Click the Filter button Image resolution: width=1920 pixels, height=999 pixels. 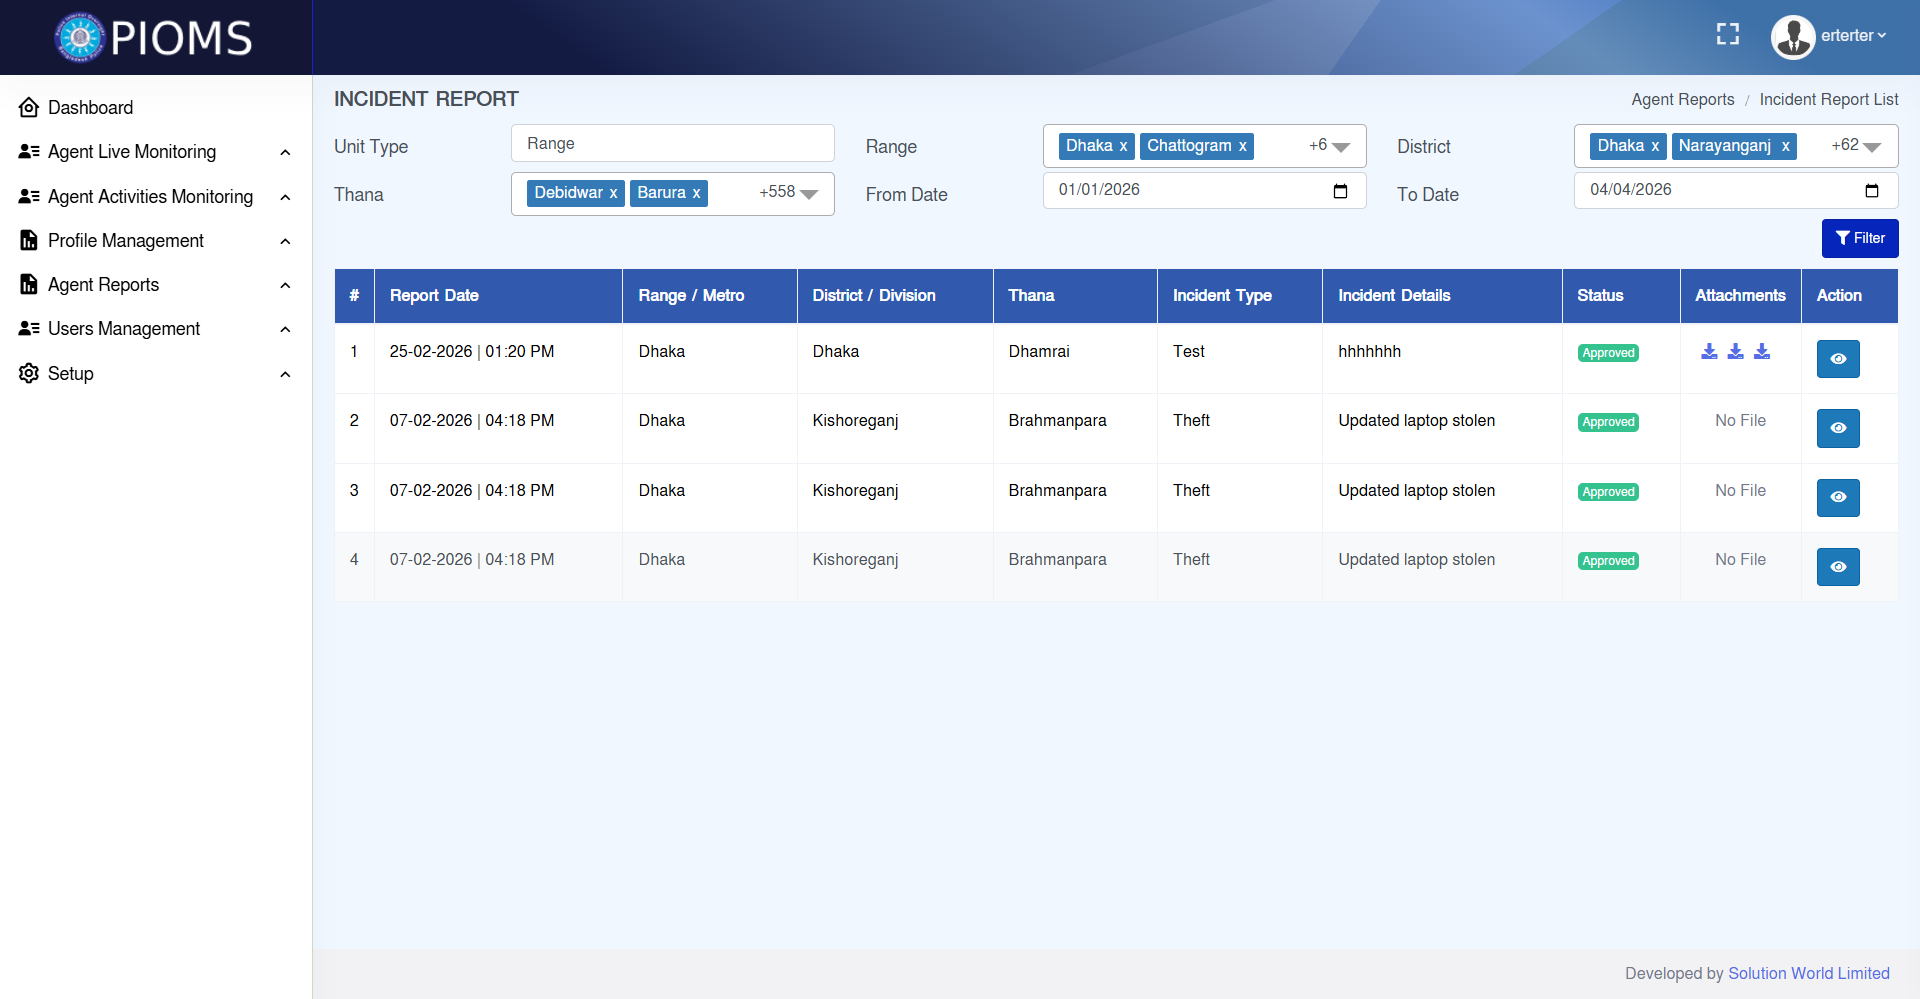(1859, 238)
